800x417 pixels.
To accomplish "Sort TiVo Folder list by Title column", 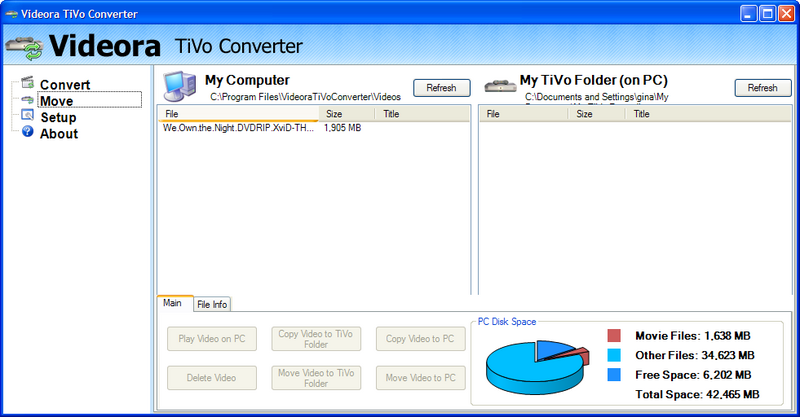I will coord(708,114).
